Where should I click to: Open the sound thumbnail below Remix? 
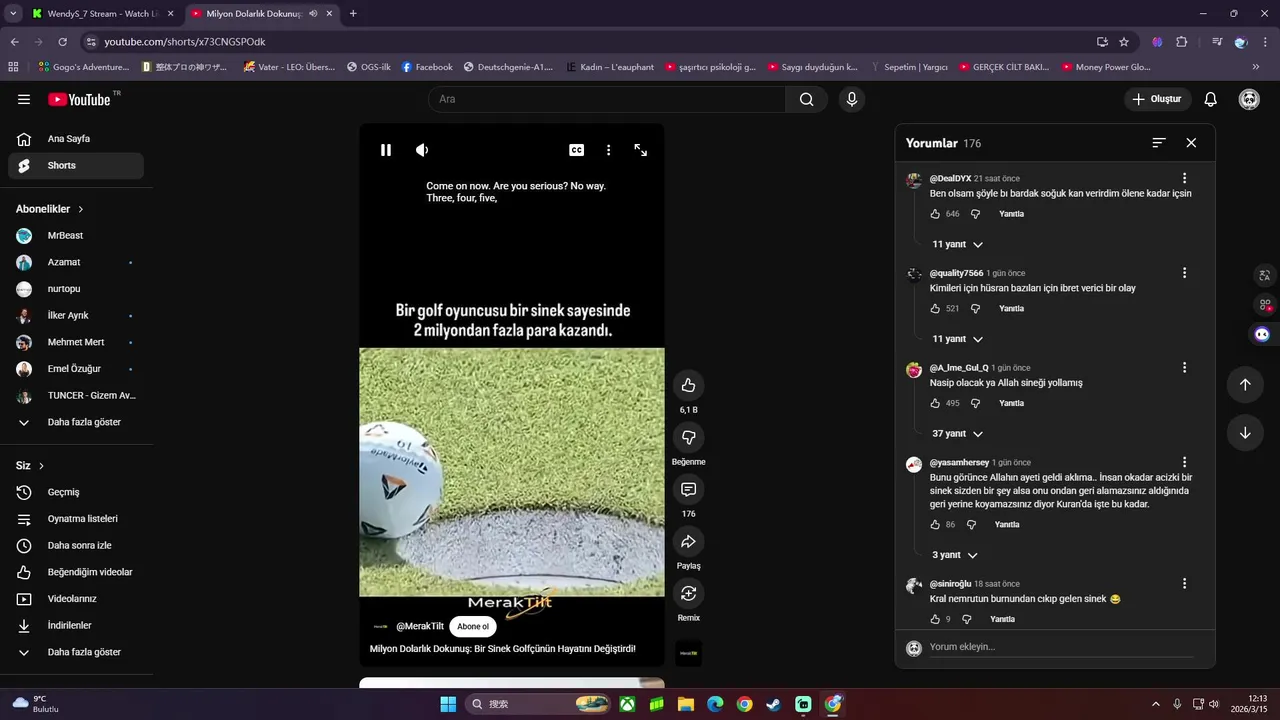[x=689, y=653]
